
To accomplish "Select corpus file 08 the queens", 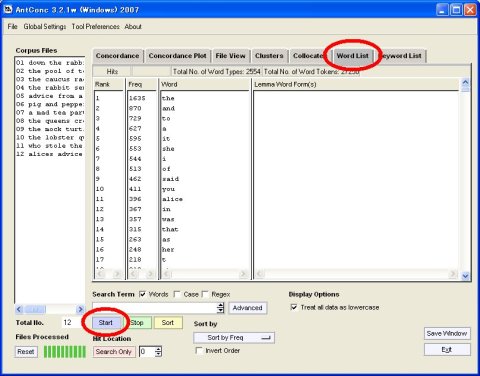I will [50, 121].
